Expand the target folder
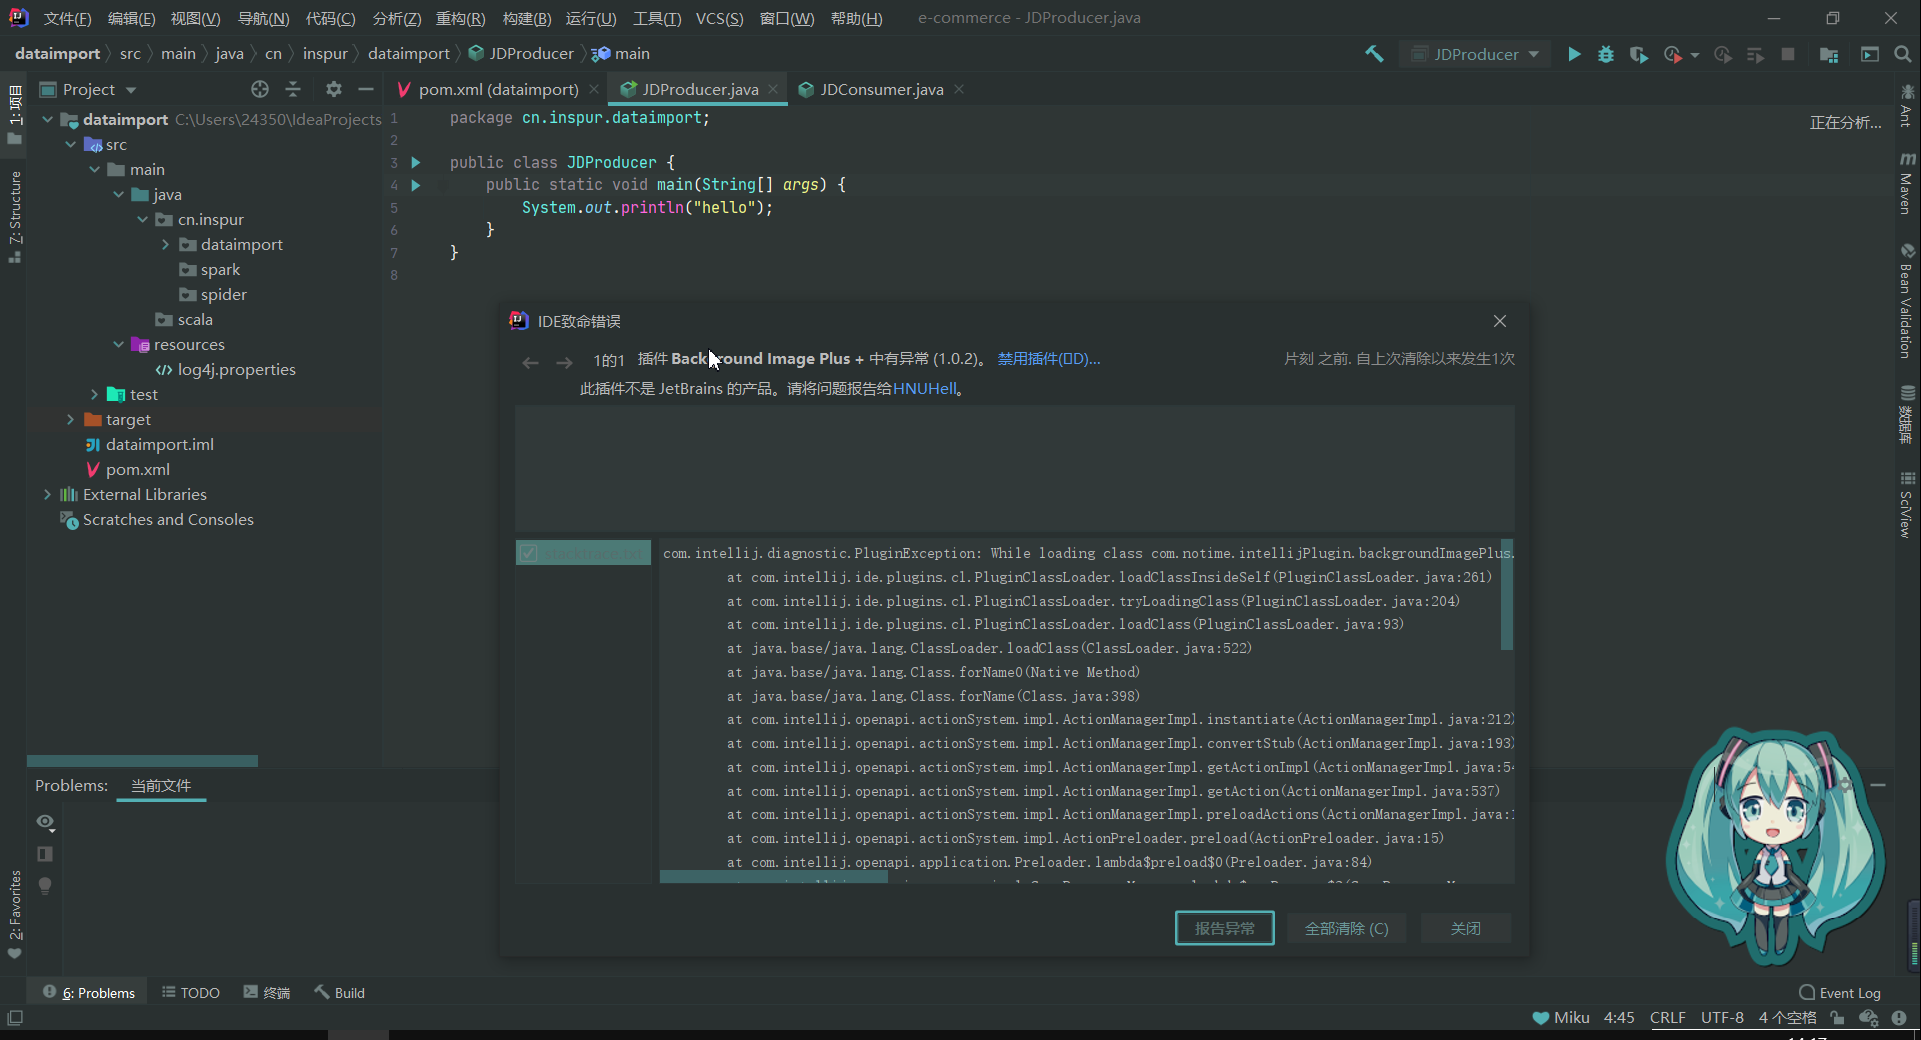This screenshot has height=1040, width=1921. [x=70, y=419]
